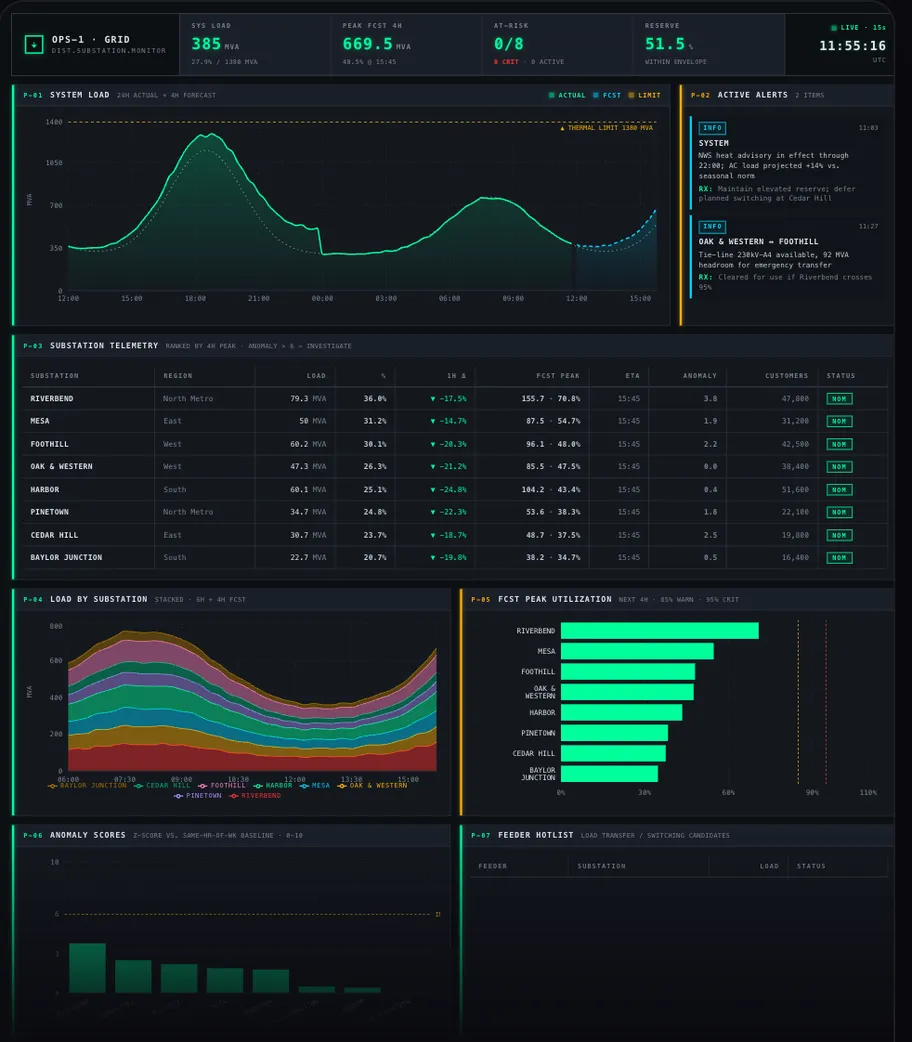The width and height of the screenshot is (912, 1042).
Task: Select the PINETOWN row name in telemetry table
Action: point(49,512)
